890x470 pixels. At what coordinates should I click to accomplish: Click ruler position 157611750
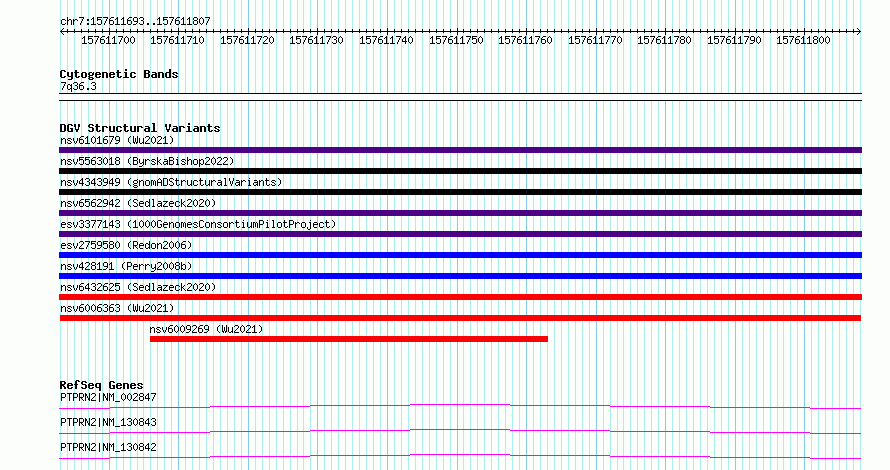point(456,40)
